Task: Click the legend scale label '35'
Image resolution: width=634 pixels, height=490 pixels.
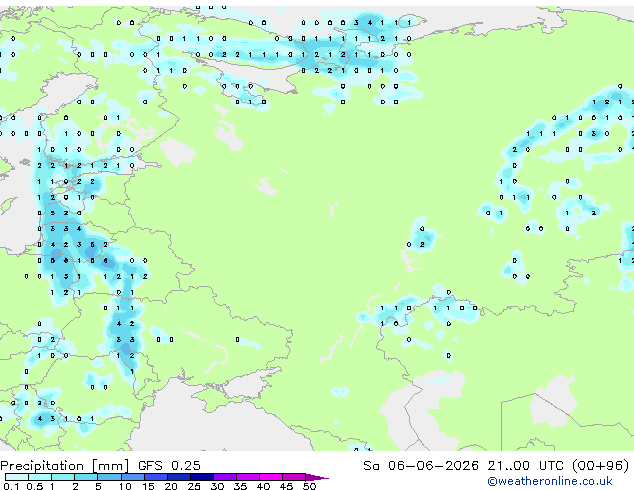Action: coord(240,486)
